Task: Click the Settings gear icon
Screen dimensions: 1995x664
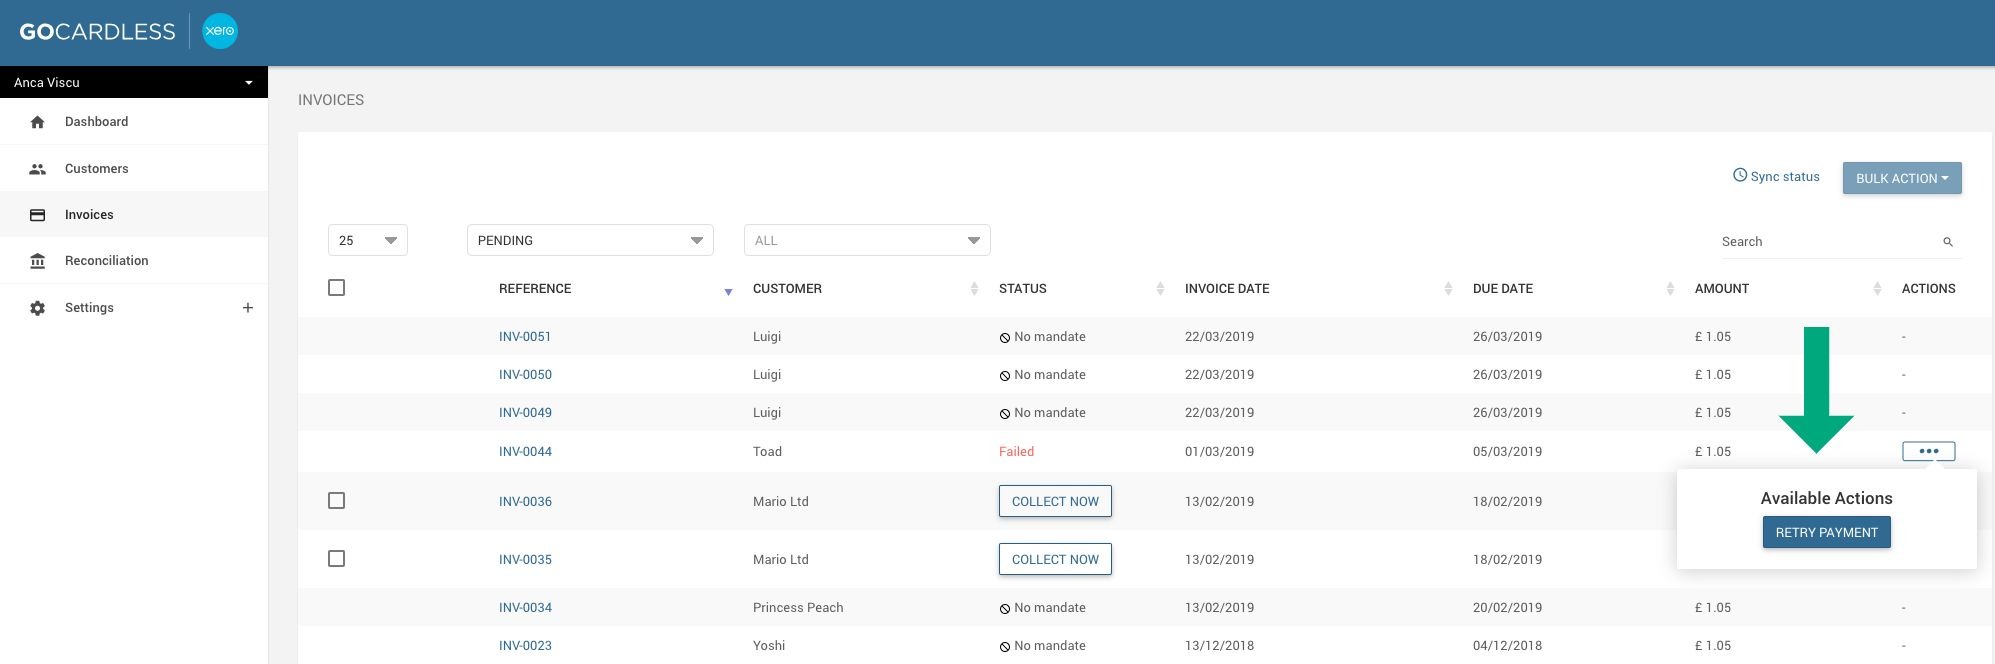Action: coord(38,308)
